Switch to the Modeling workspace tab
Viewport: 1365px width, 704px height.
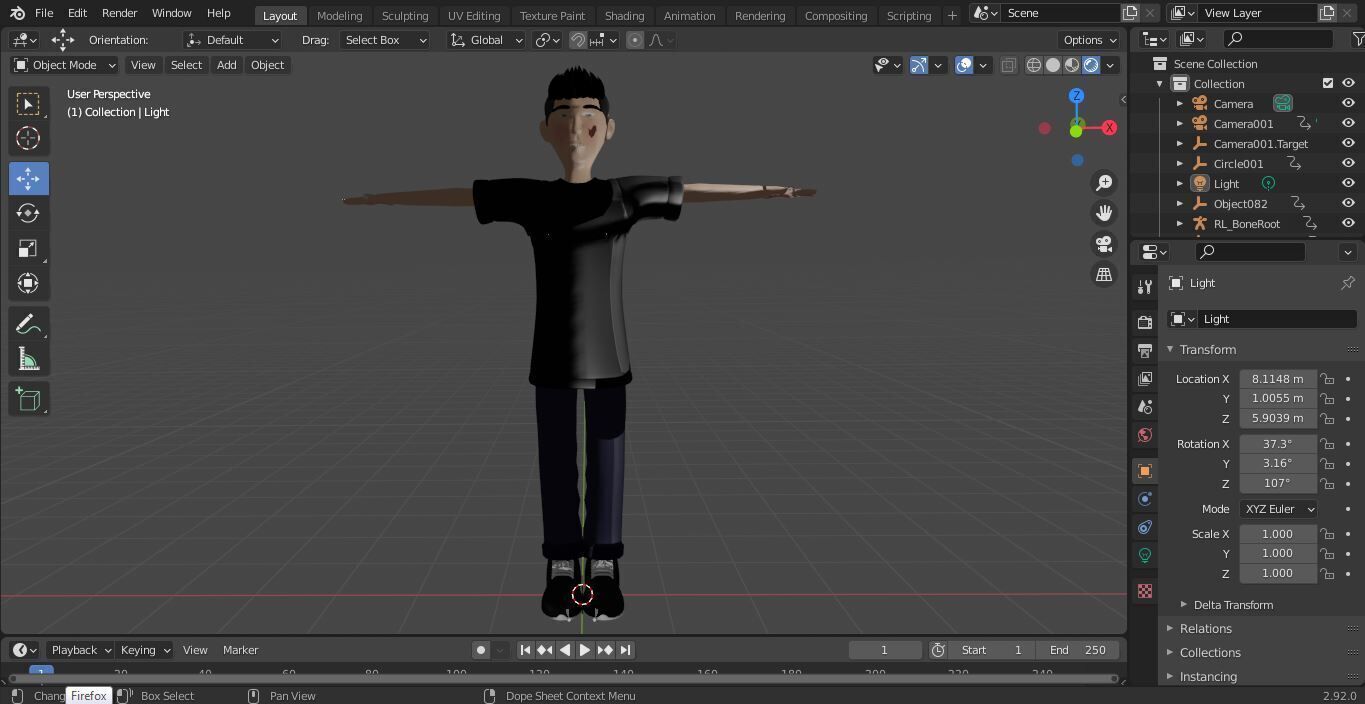coord(339,15)
